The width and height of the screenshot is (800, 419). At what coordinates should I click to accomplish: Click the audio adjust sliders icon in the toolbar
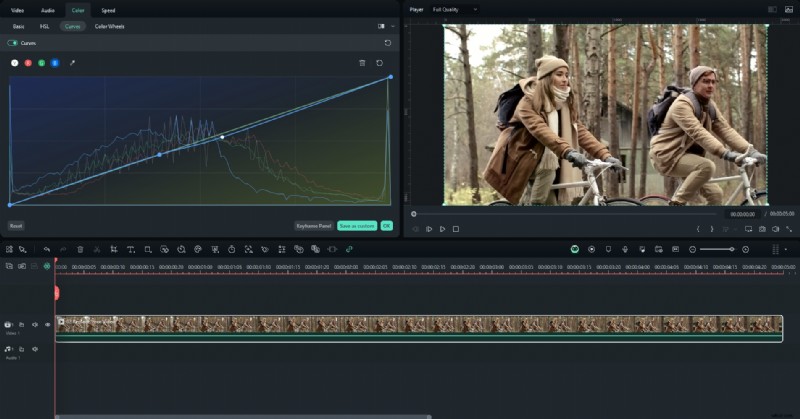tap(282, 249)
